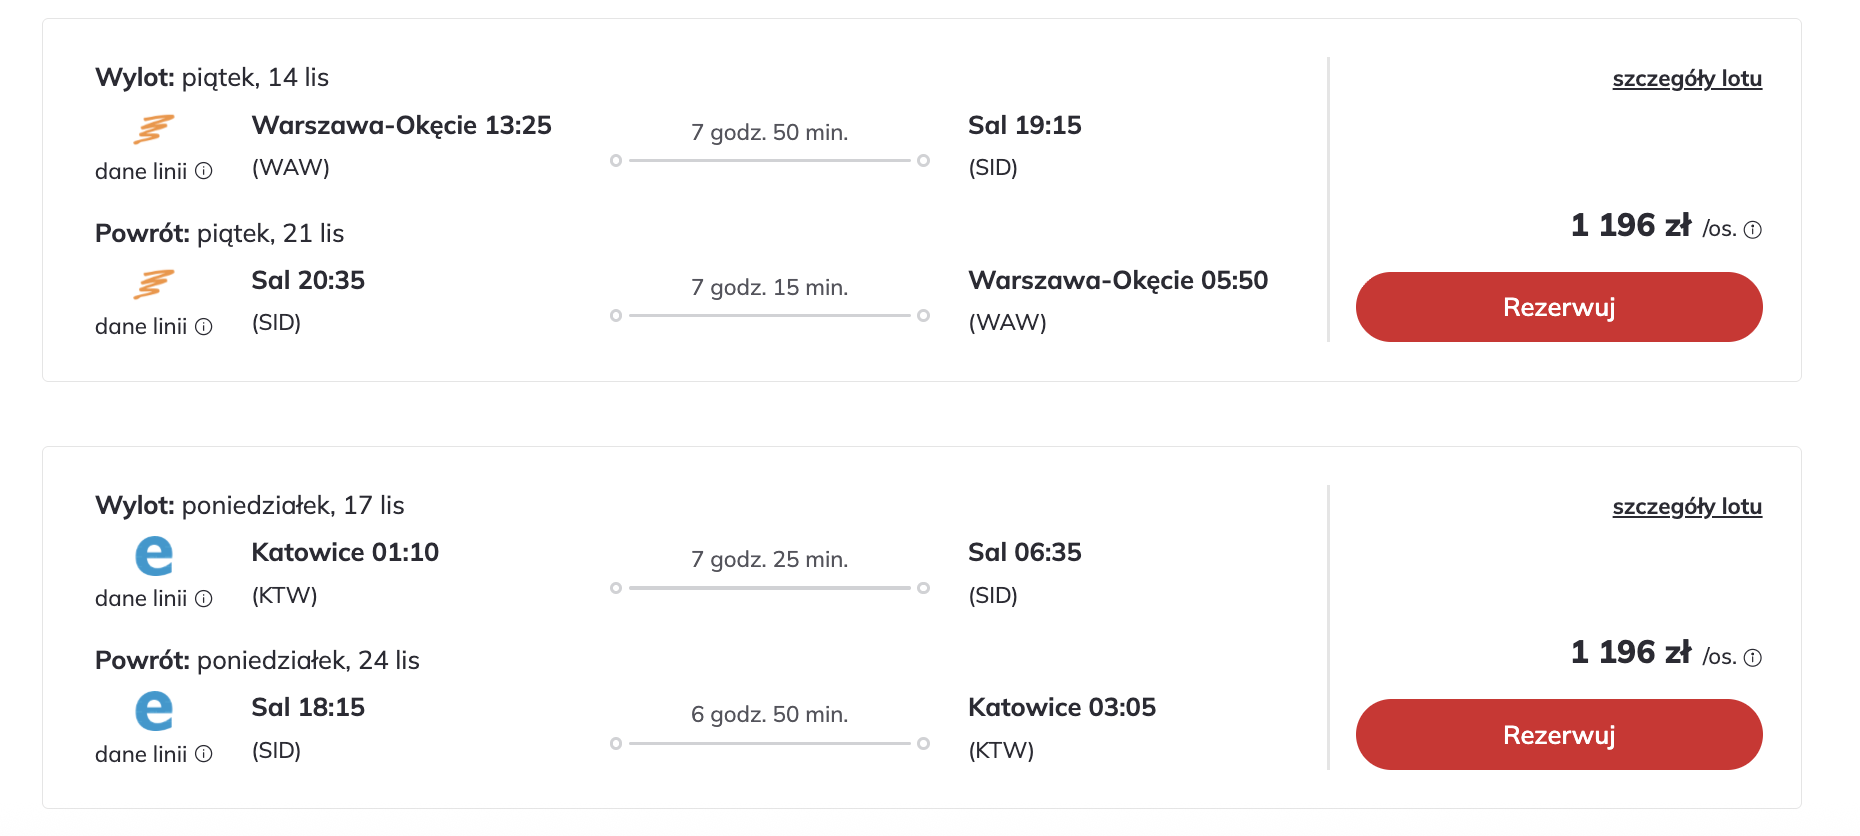Image resolution: width=1860 pixels, height=836 pixels.
Task: Click the Sal 19:15 arrival time text
Action: [1024, 124]
